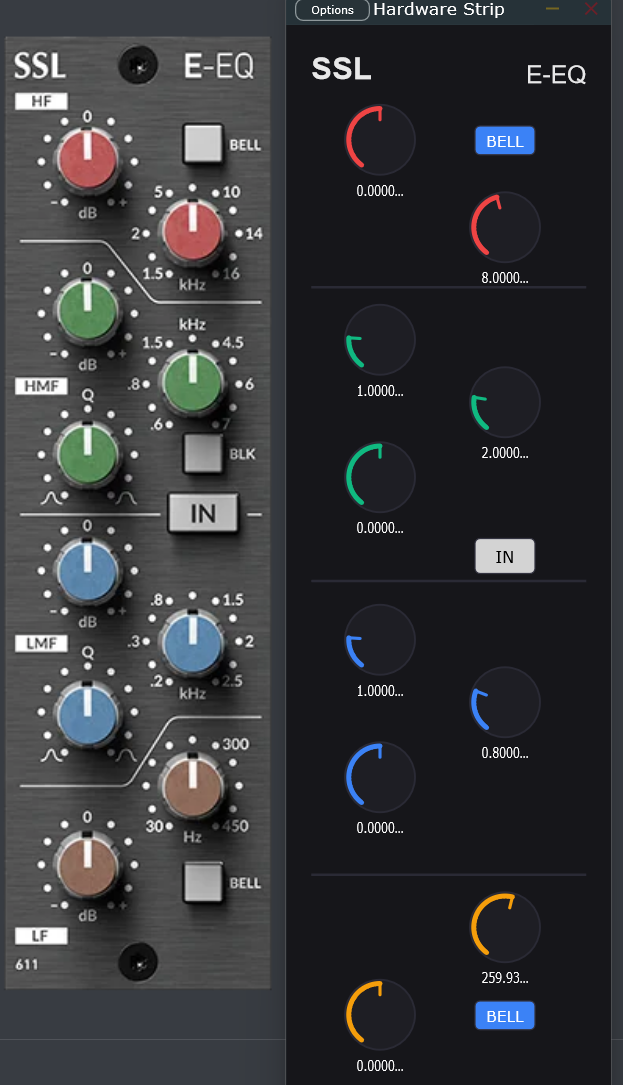The image size is (623, 1085).
Task: Close the Hardware Strip window
Action: (x=590, y=8)
